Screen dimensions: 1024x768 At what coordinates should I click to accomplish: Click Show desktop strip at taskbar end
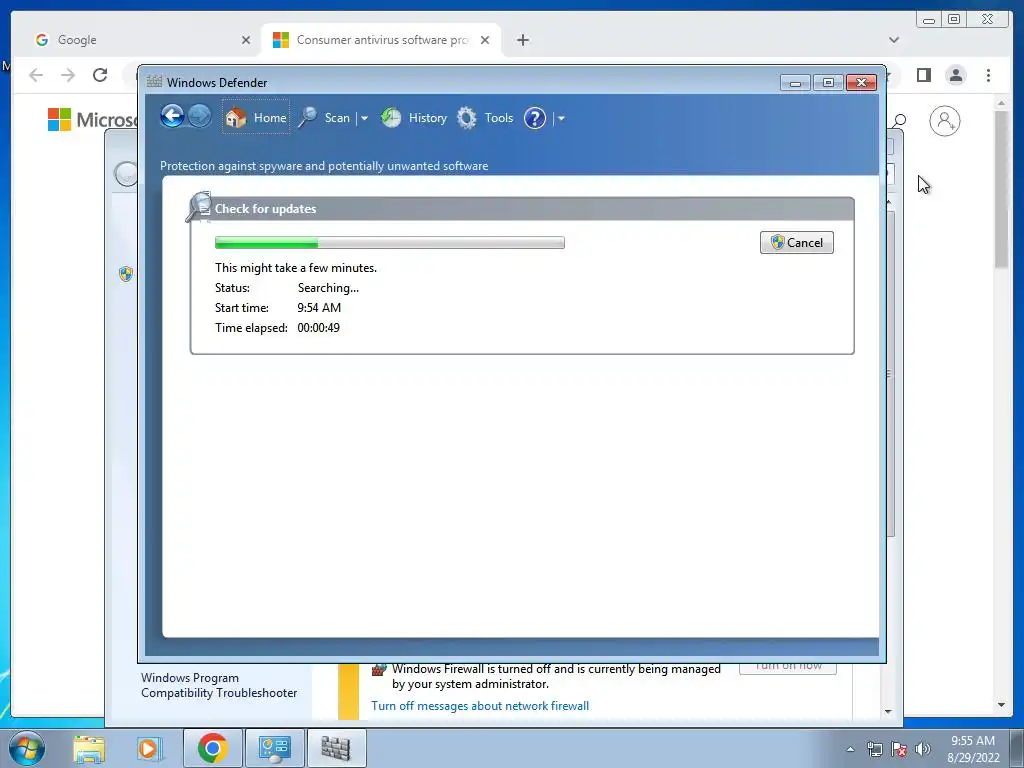pos(1017,748)
